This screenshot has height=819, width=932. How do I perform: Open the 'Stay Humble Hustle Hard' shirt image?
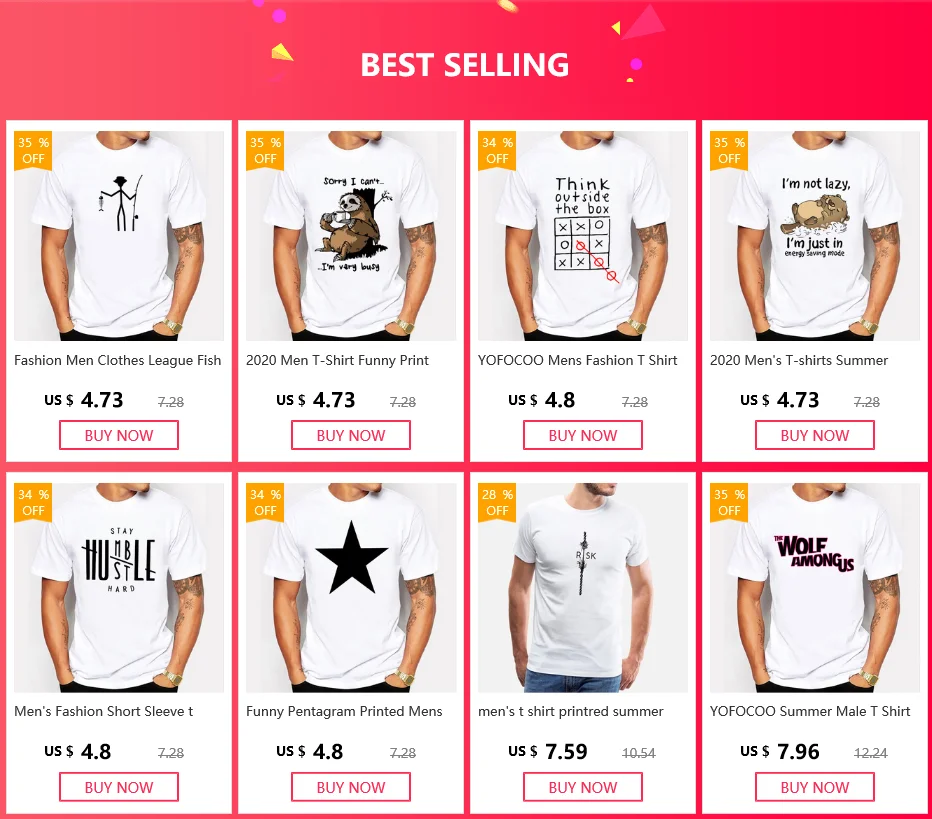click(x=119, y=588)
